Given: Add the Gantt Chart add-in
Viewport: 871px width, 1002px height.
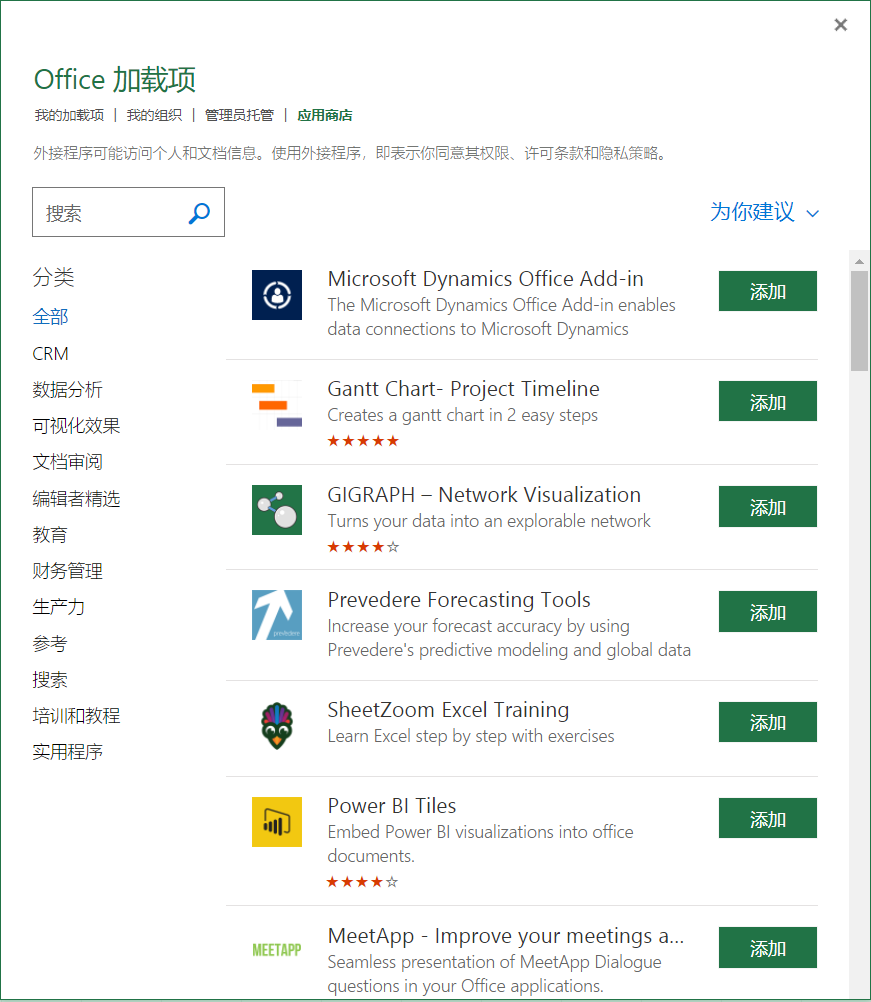Looking at the screenshot, I should [767, 401].
